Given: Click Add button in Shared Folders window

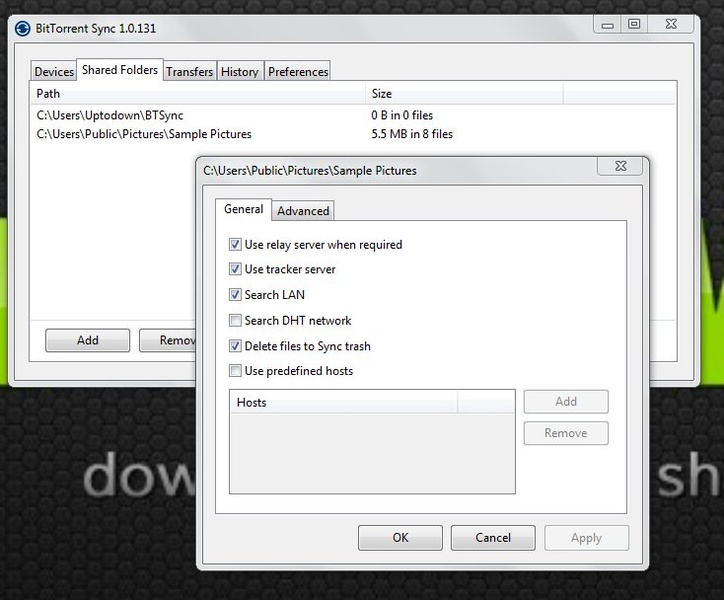Looking at the screenshot, I should click(x=87, y=340).
